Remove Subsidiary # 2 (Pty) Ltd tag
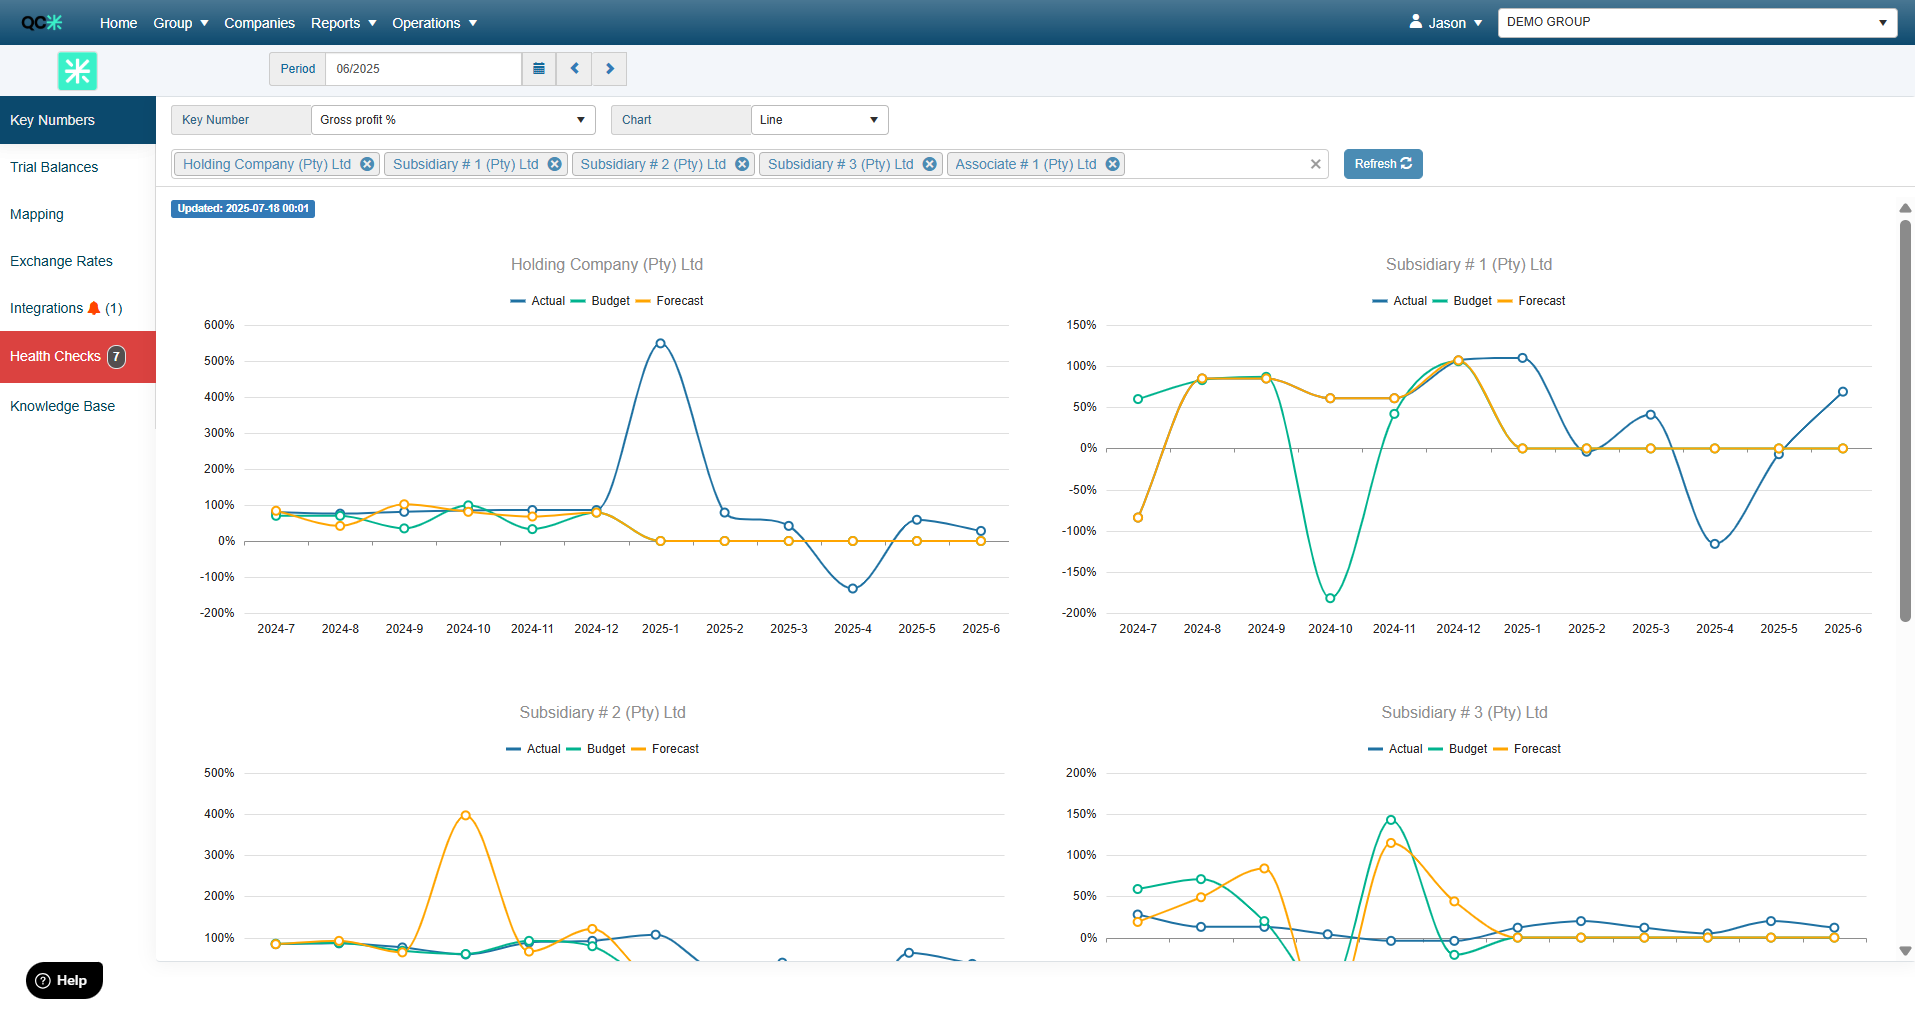The image size is (1915, 1027). click(x=742, y=164)
